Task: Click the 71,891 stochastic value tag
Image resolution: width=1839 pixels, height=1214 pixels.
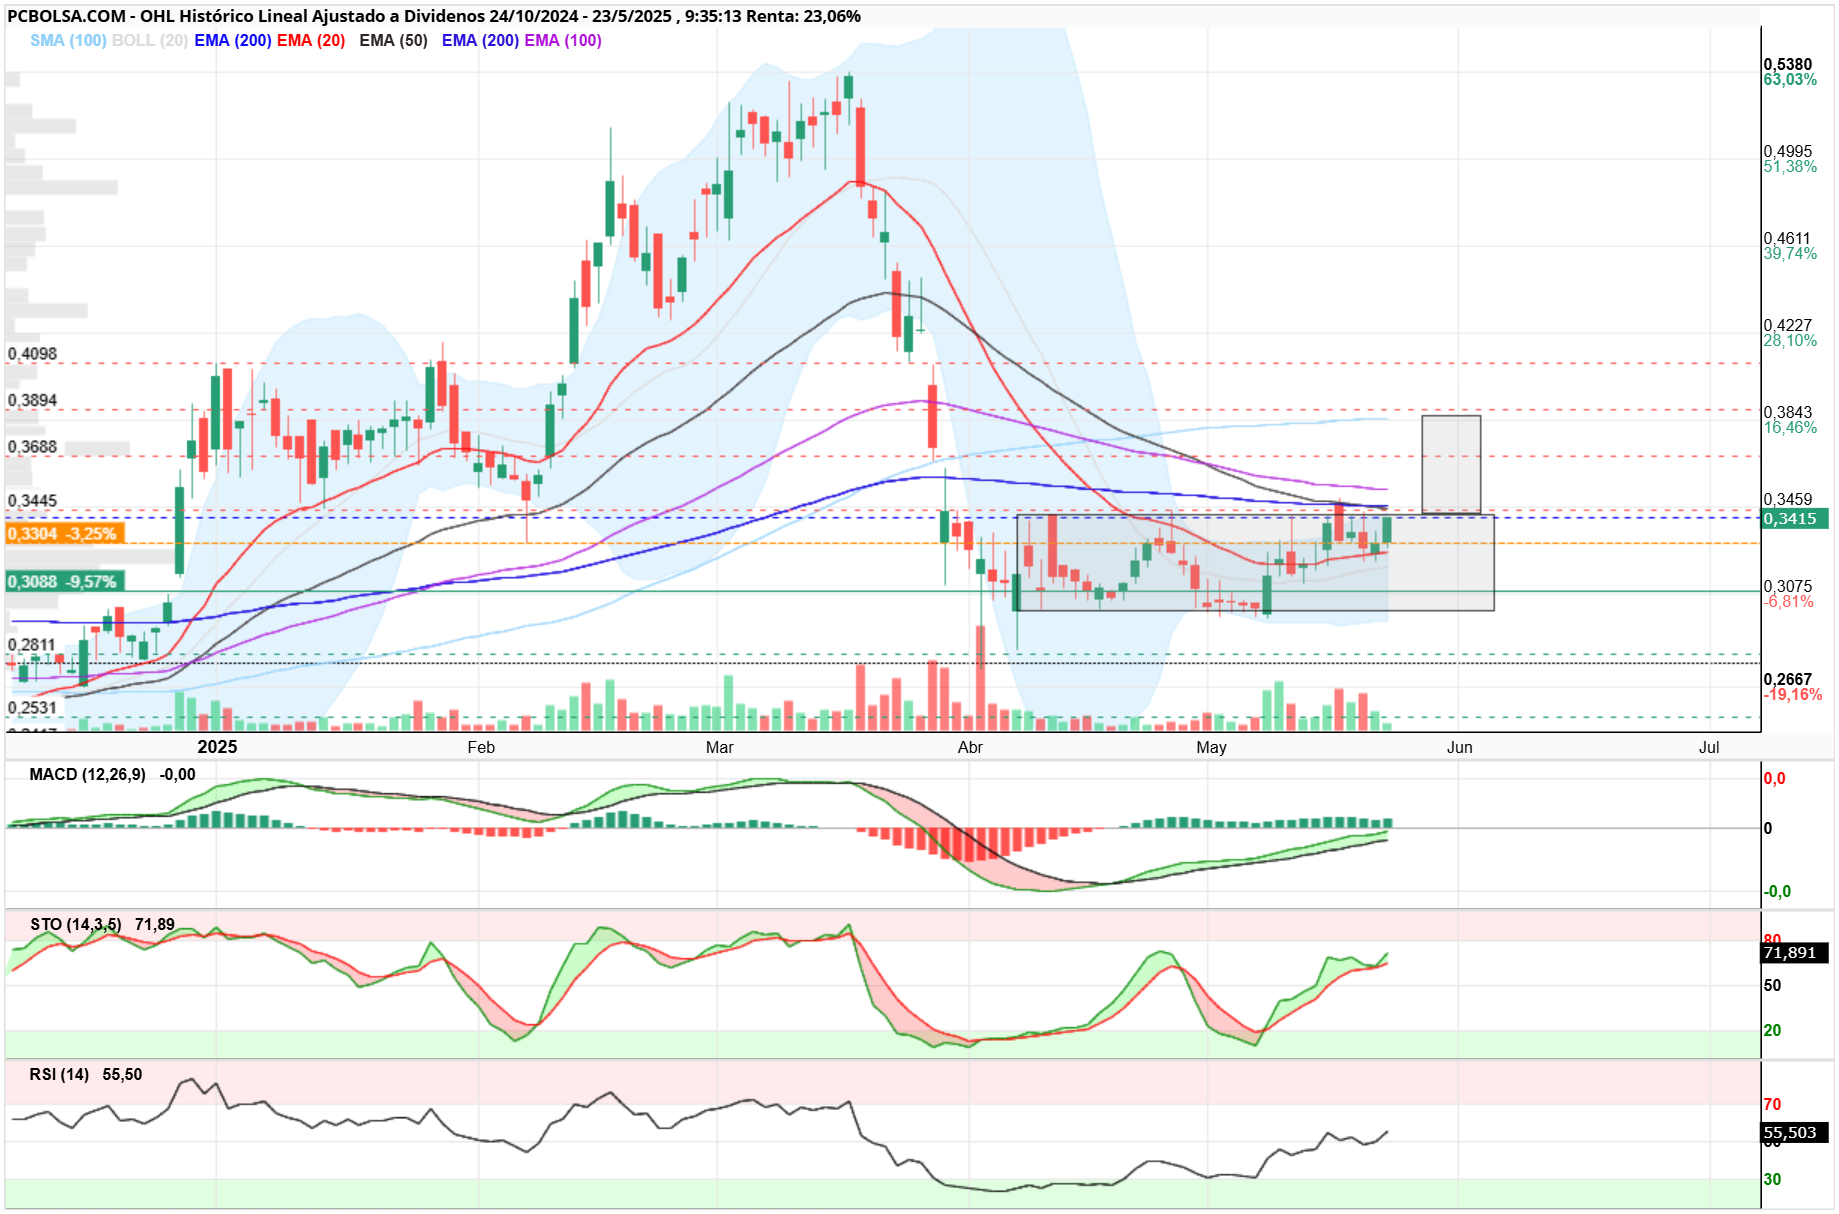Action: (1795, 952)
